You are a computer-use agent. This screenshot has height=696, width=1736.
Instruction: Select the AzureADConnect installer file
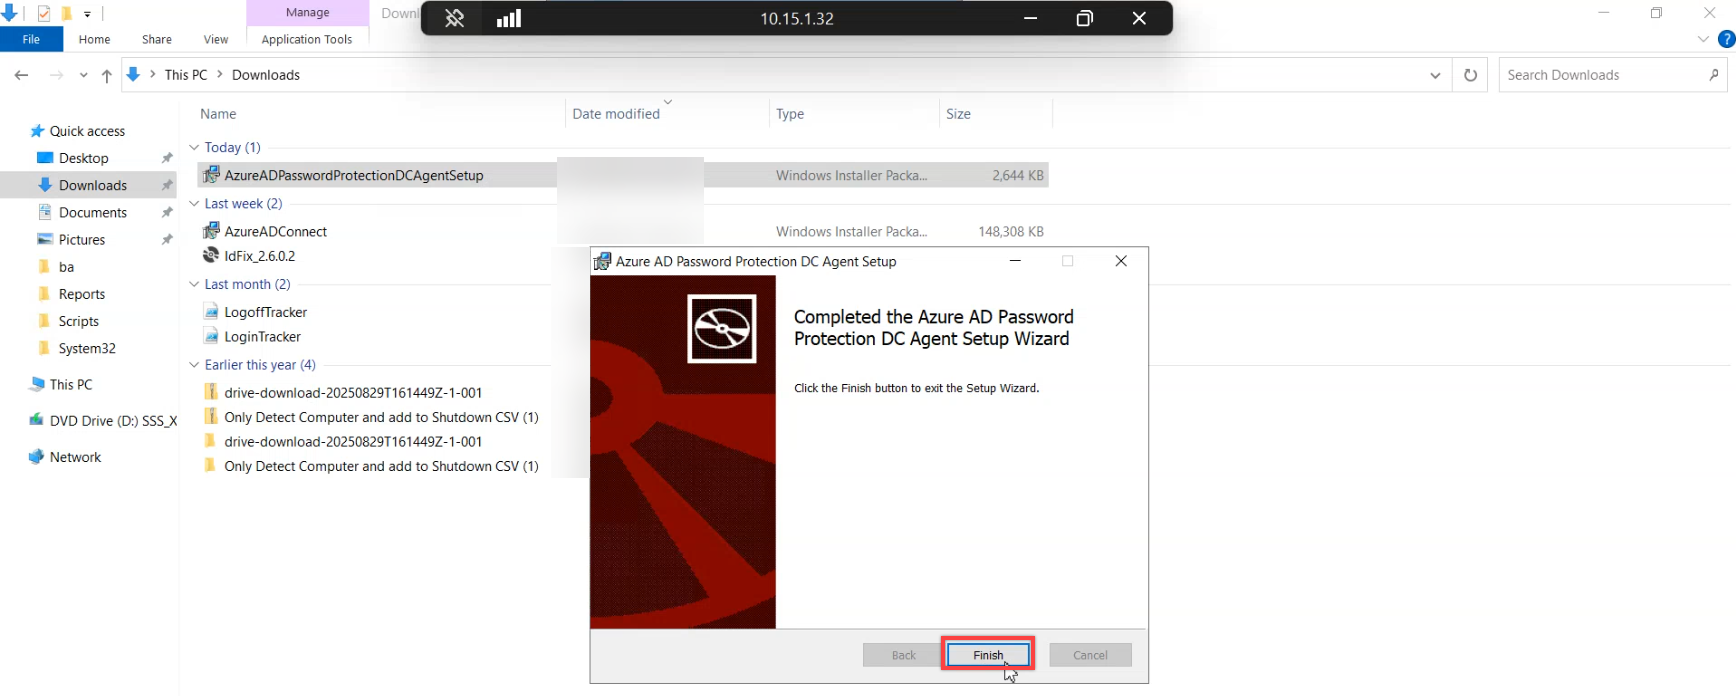275,231
